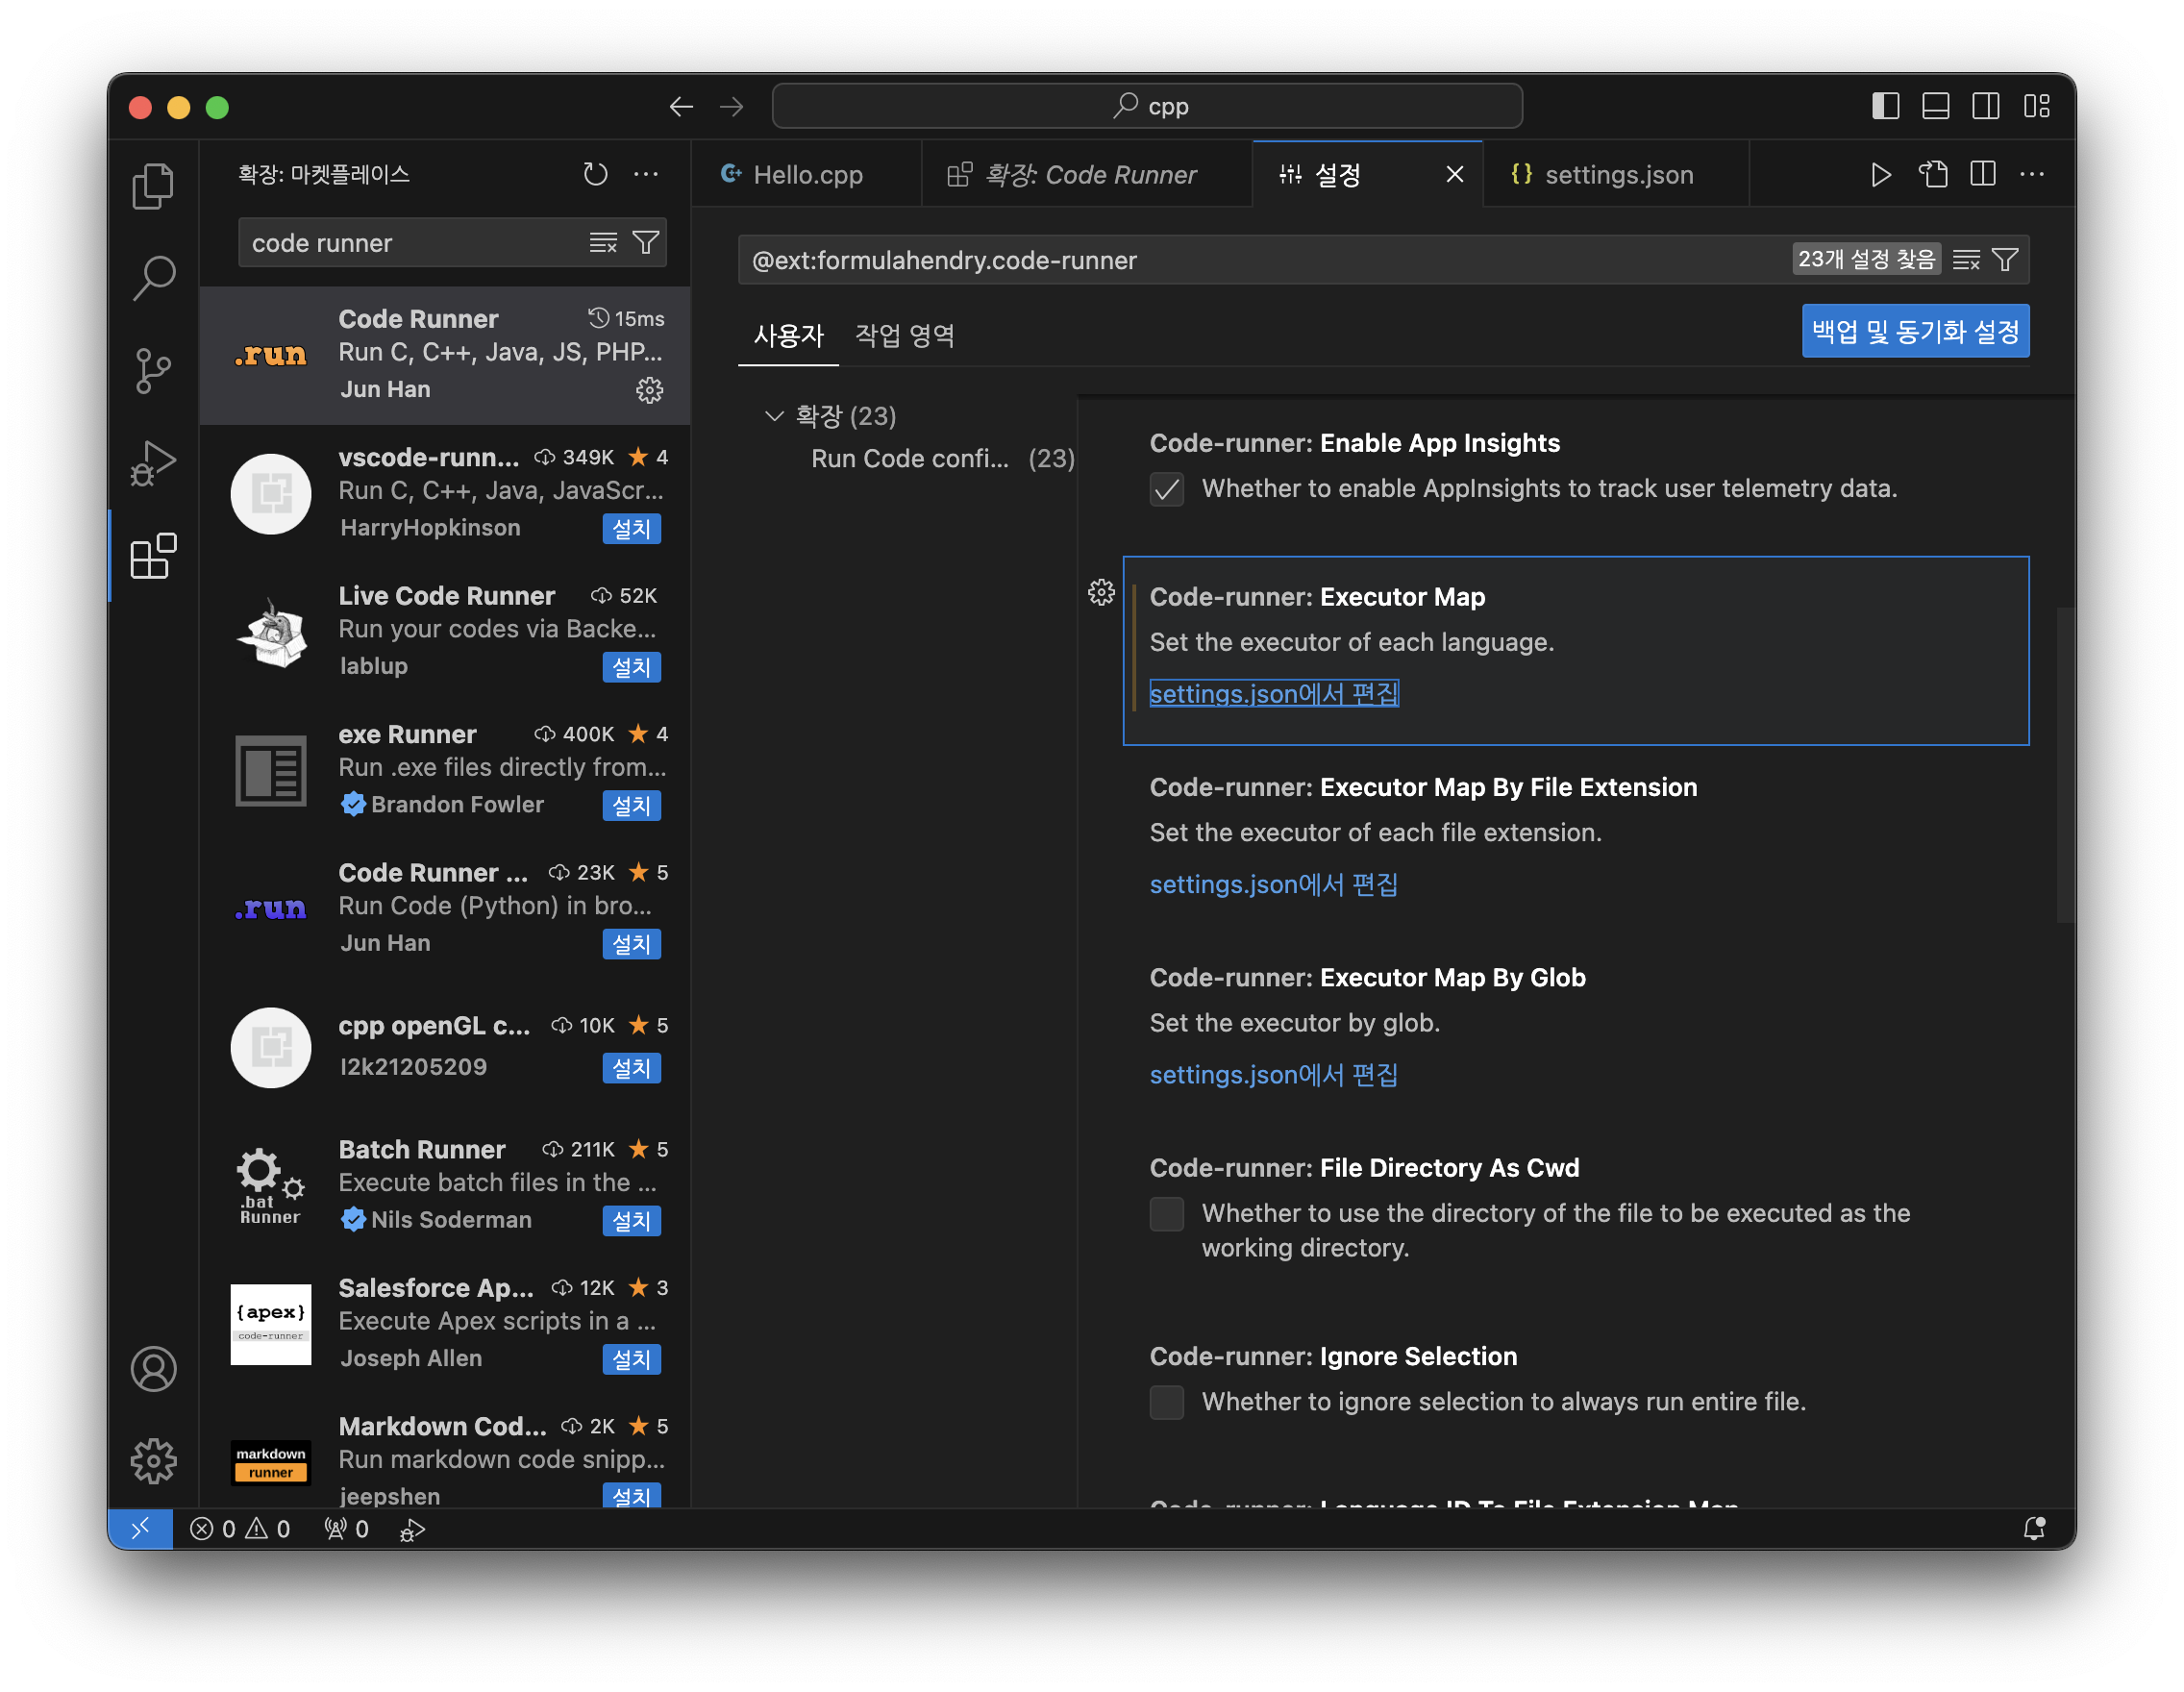Open the Run and Debug view
The height and width of the screenshot is (1692, 2184).
point(153,463)
